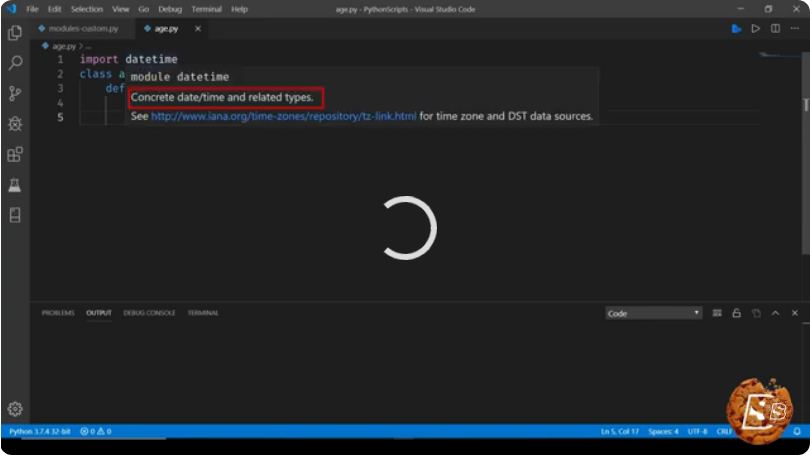Switch to the modules-custom.py tab
Screen dimensions: 810x455
click(79, 28)
